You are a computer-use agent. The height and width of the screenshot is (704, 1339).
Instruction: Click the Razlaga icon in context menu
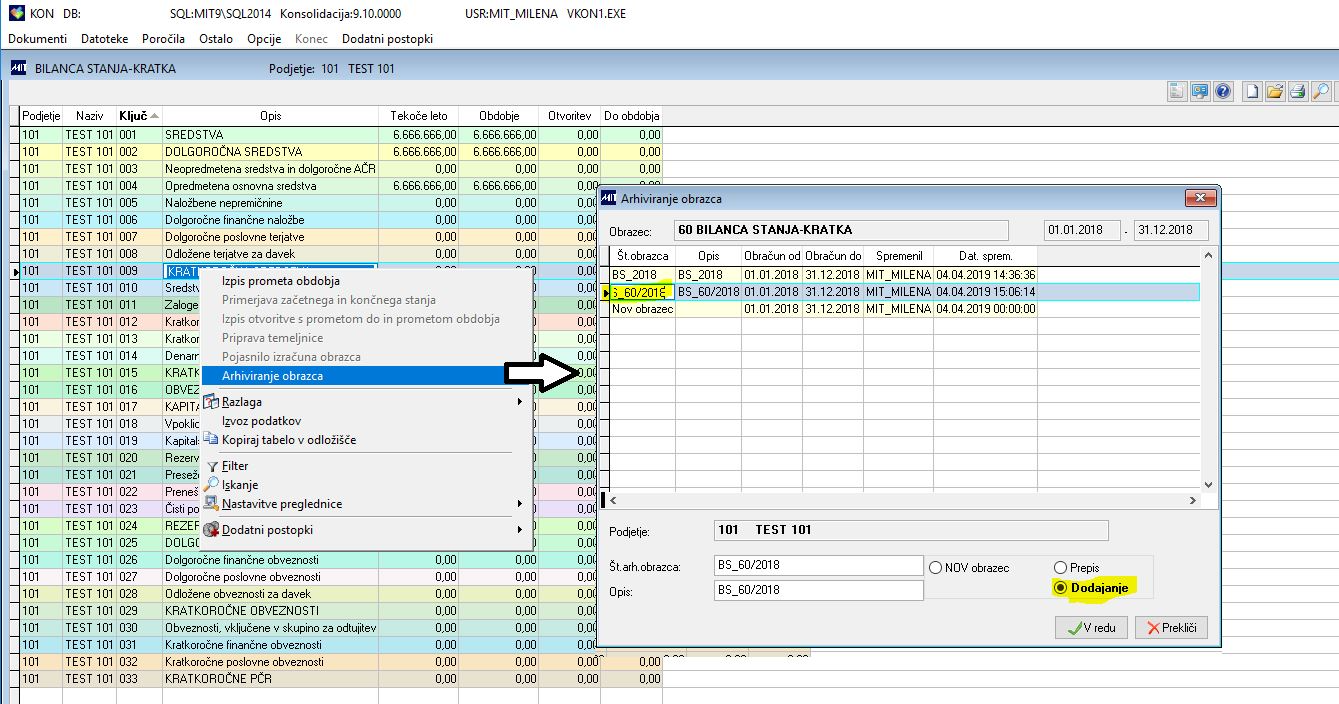[211, 402]
